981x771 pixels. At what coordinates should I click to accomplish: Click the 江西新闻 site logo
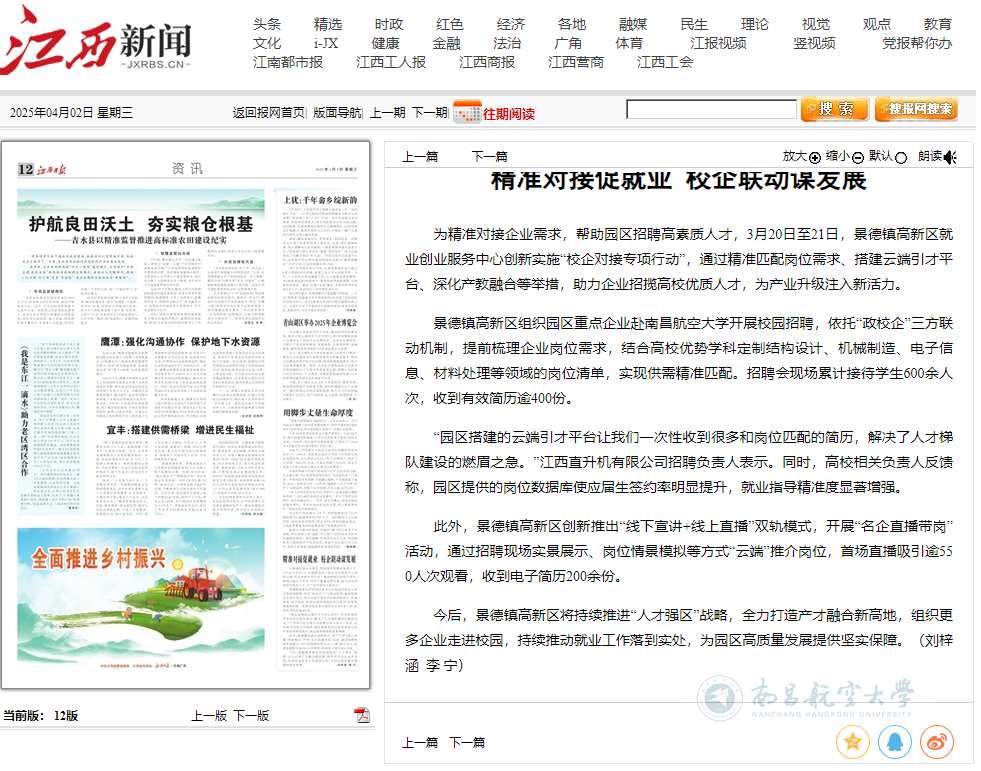pos(97,42)
